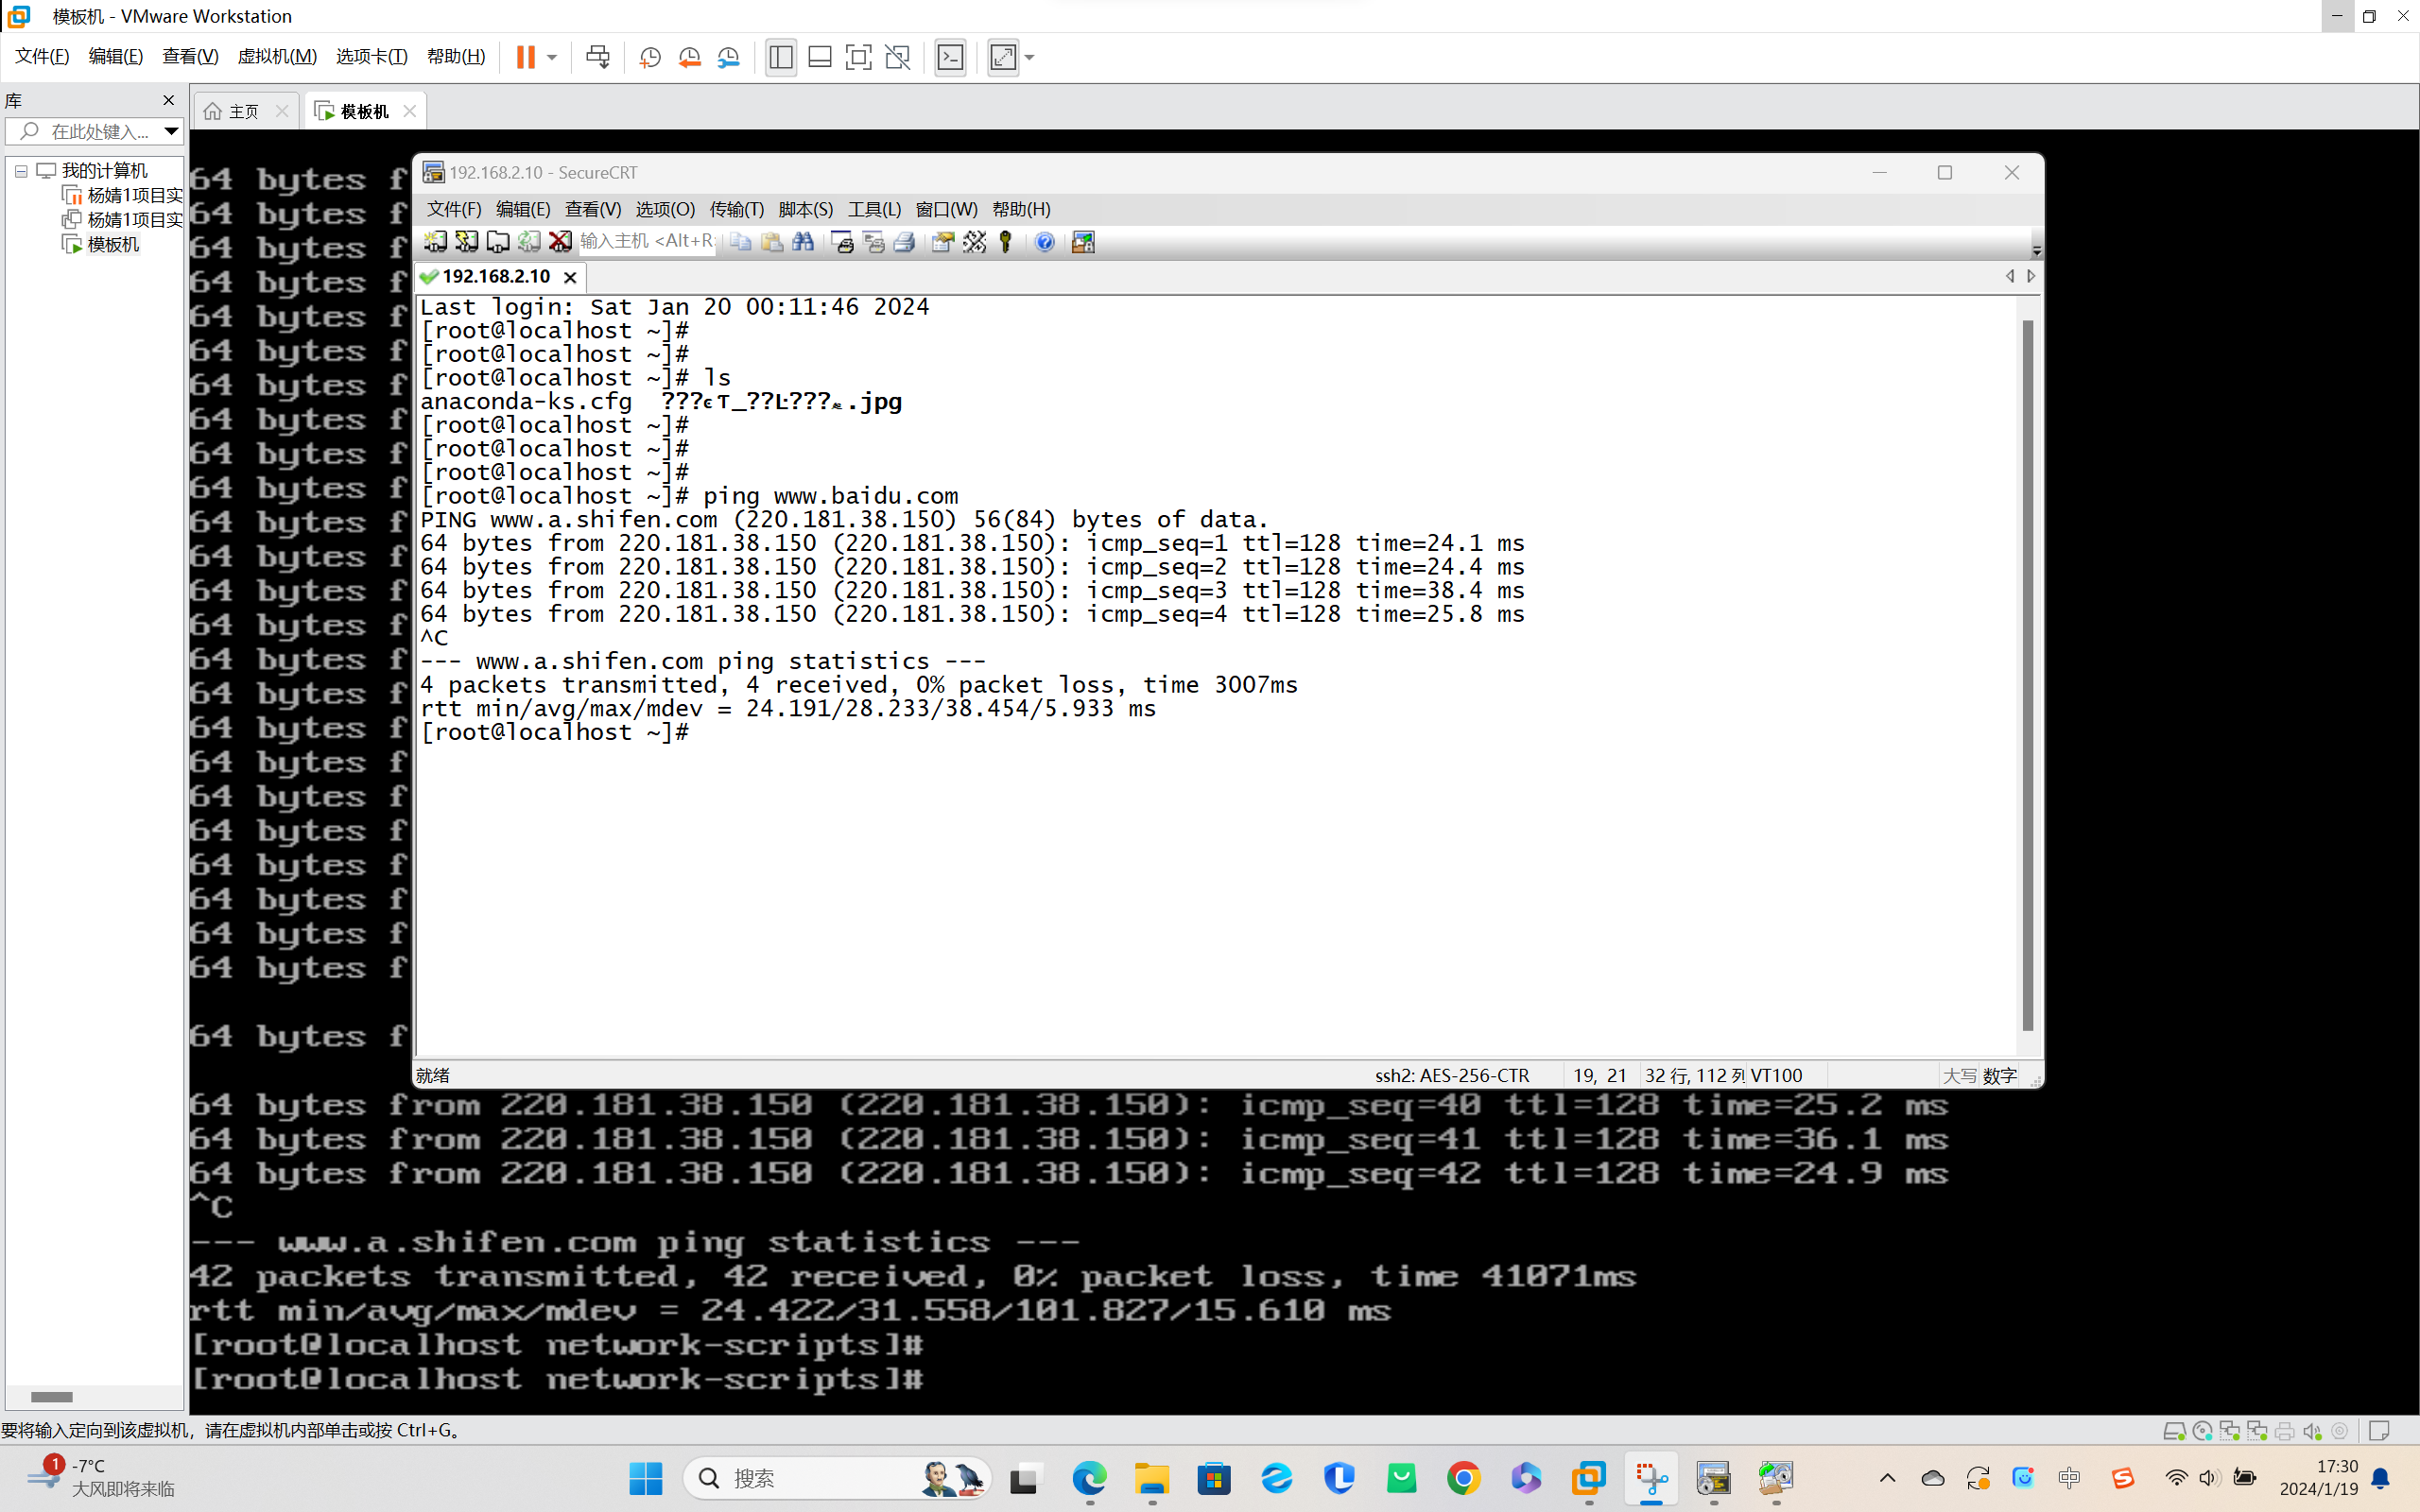Viewport: 2420px width, 1512px height.
Task: Open SecureCRT 工具(L) menu
Action: pyautogui.click(x=874, y=209)
